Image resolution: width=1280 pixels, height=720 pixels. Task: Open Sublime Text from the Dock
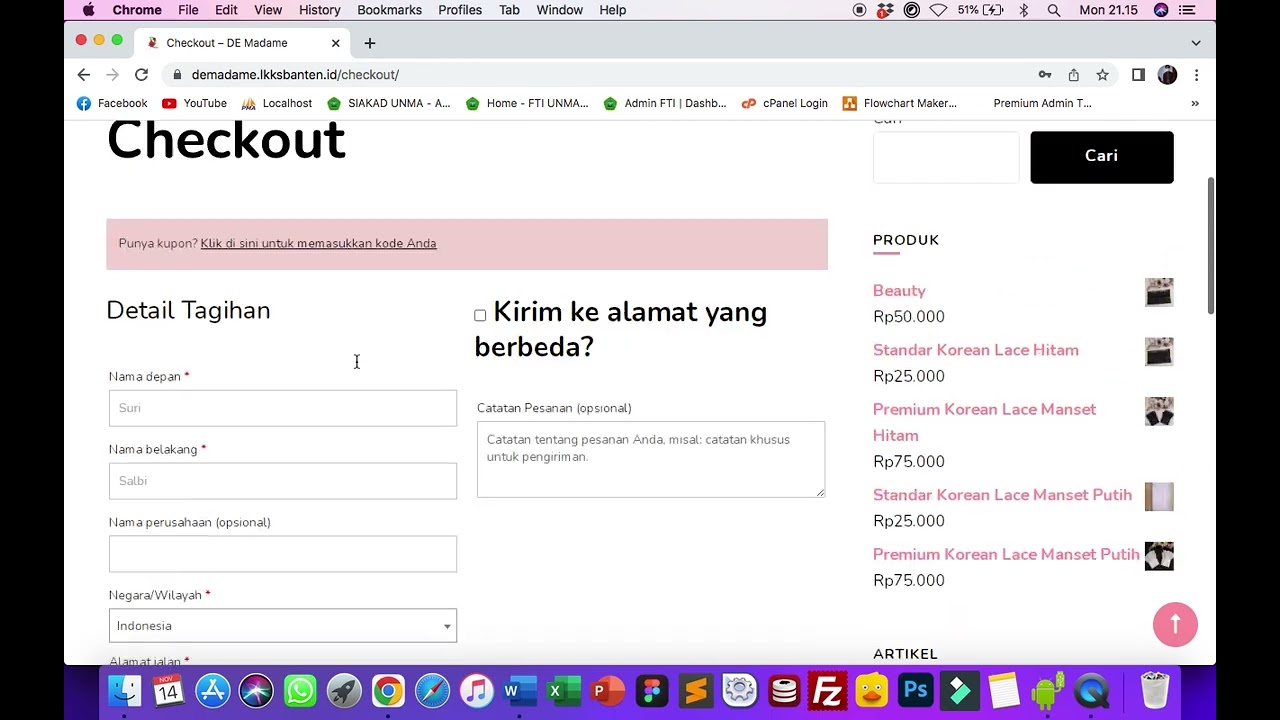[x=696, y=691]
